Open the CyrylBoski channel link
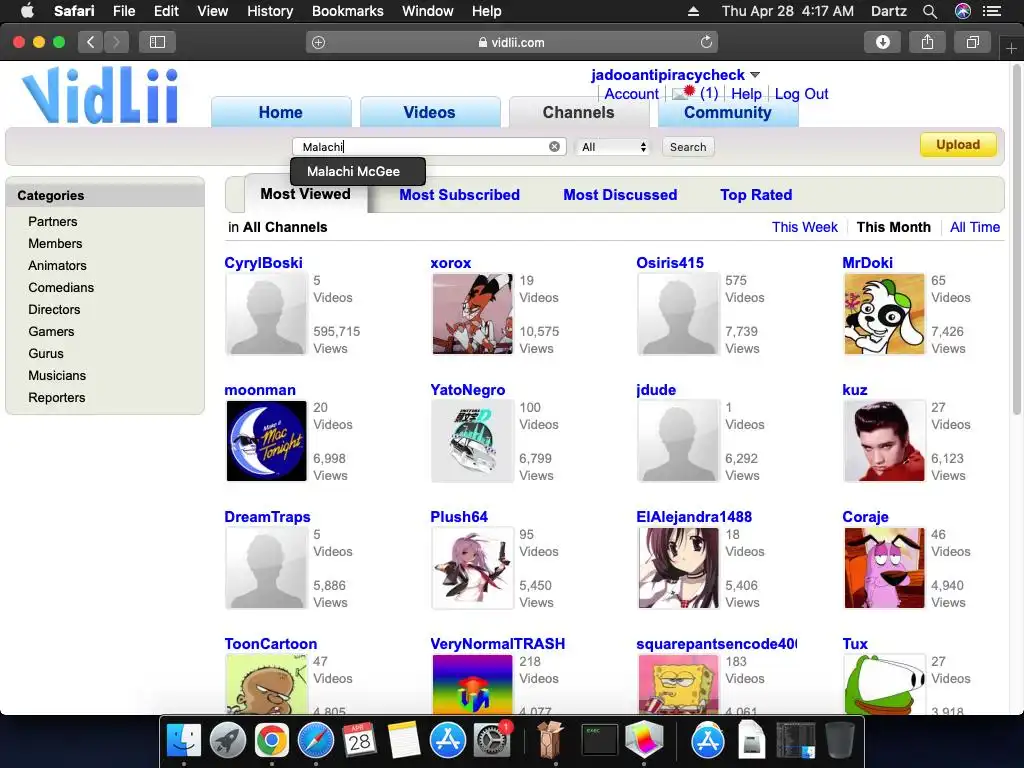The image size is (1024, 768). [x=263, y=263]
